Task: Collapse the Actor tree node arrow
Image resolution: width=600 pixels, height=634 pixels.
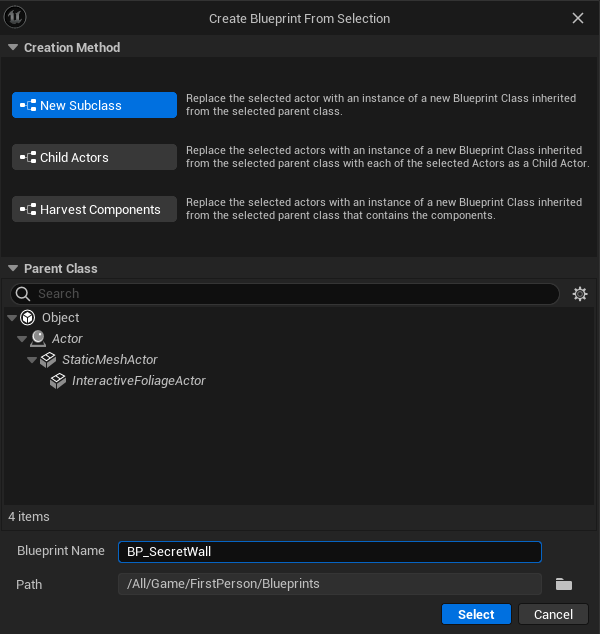Action: pos(22,339)
